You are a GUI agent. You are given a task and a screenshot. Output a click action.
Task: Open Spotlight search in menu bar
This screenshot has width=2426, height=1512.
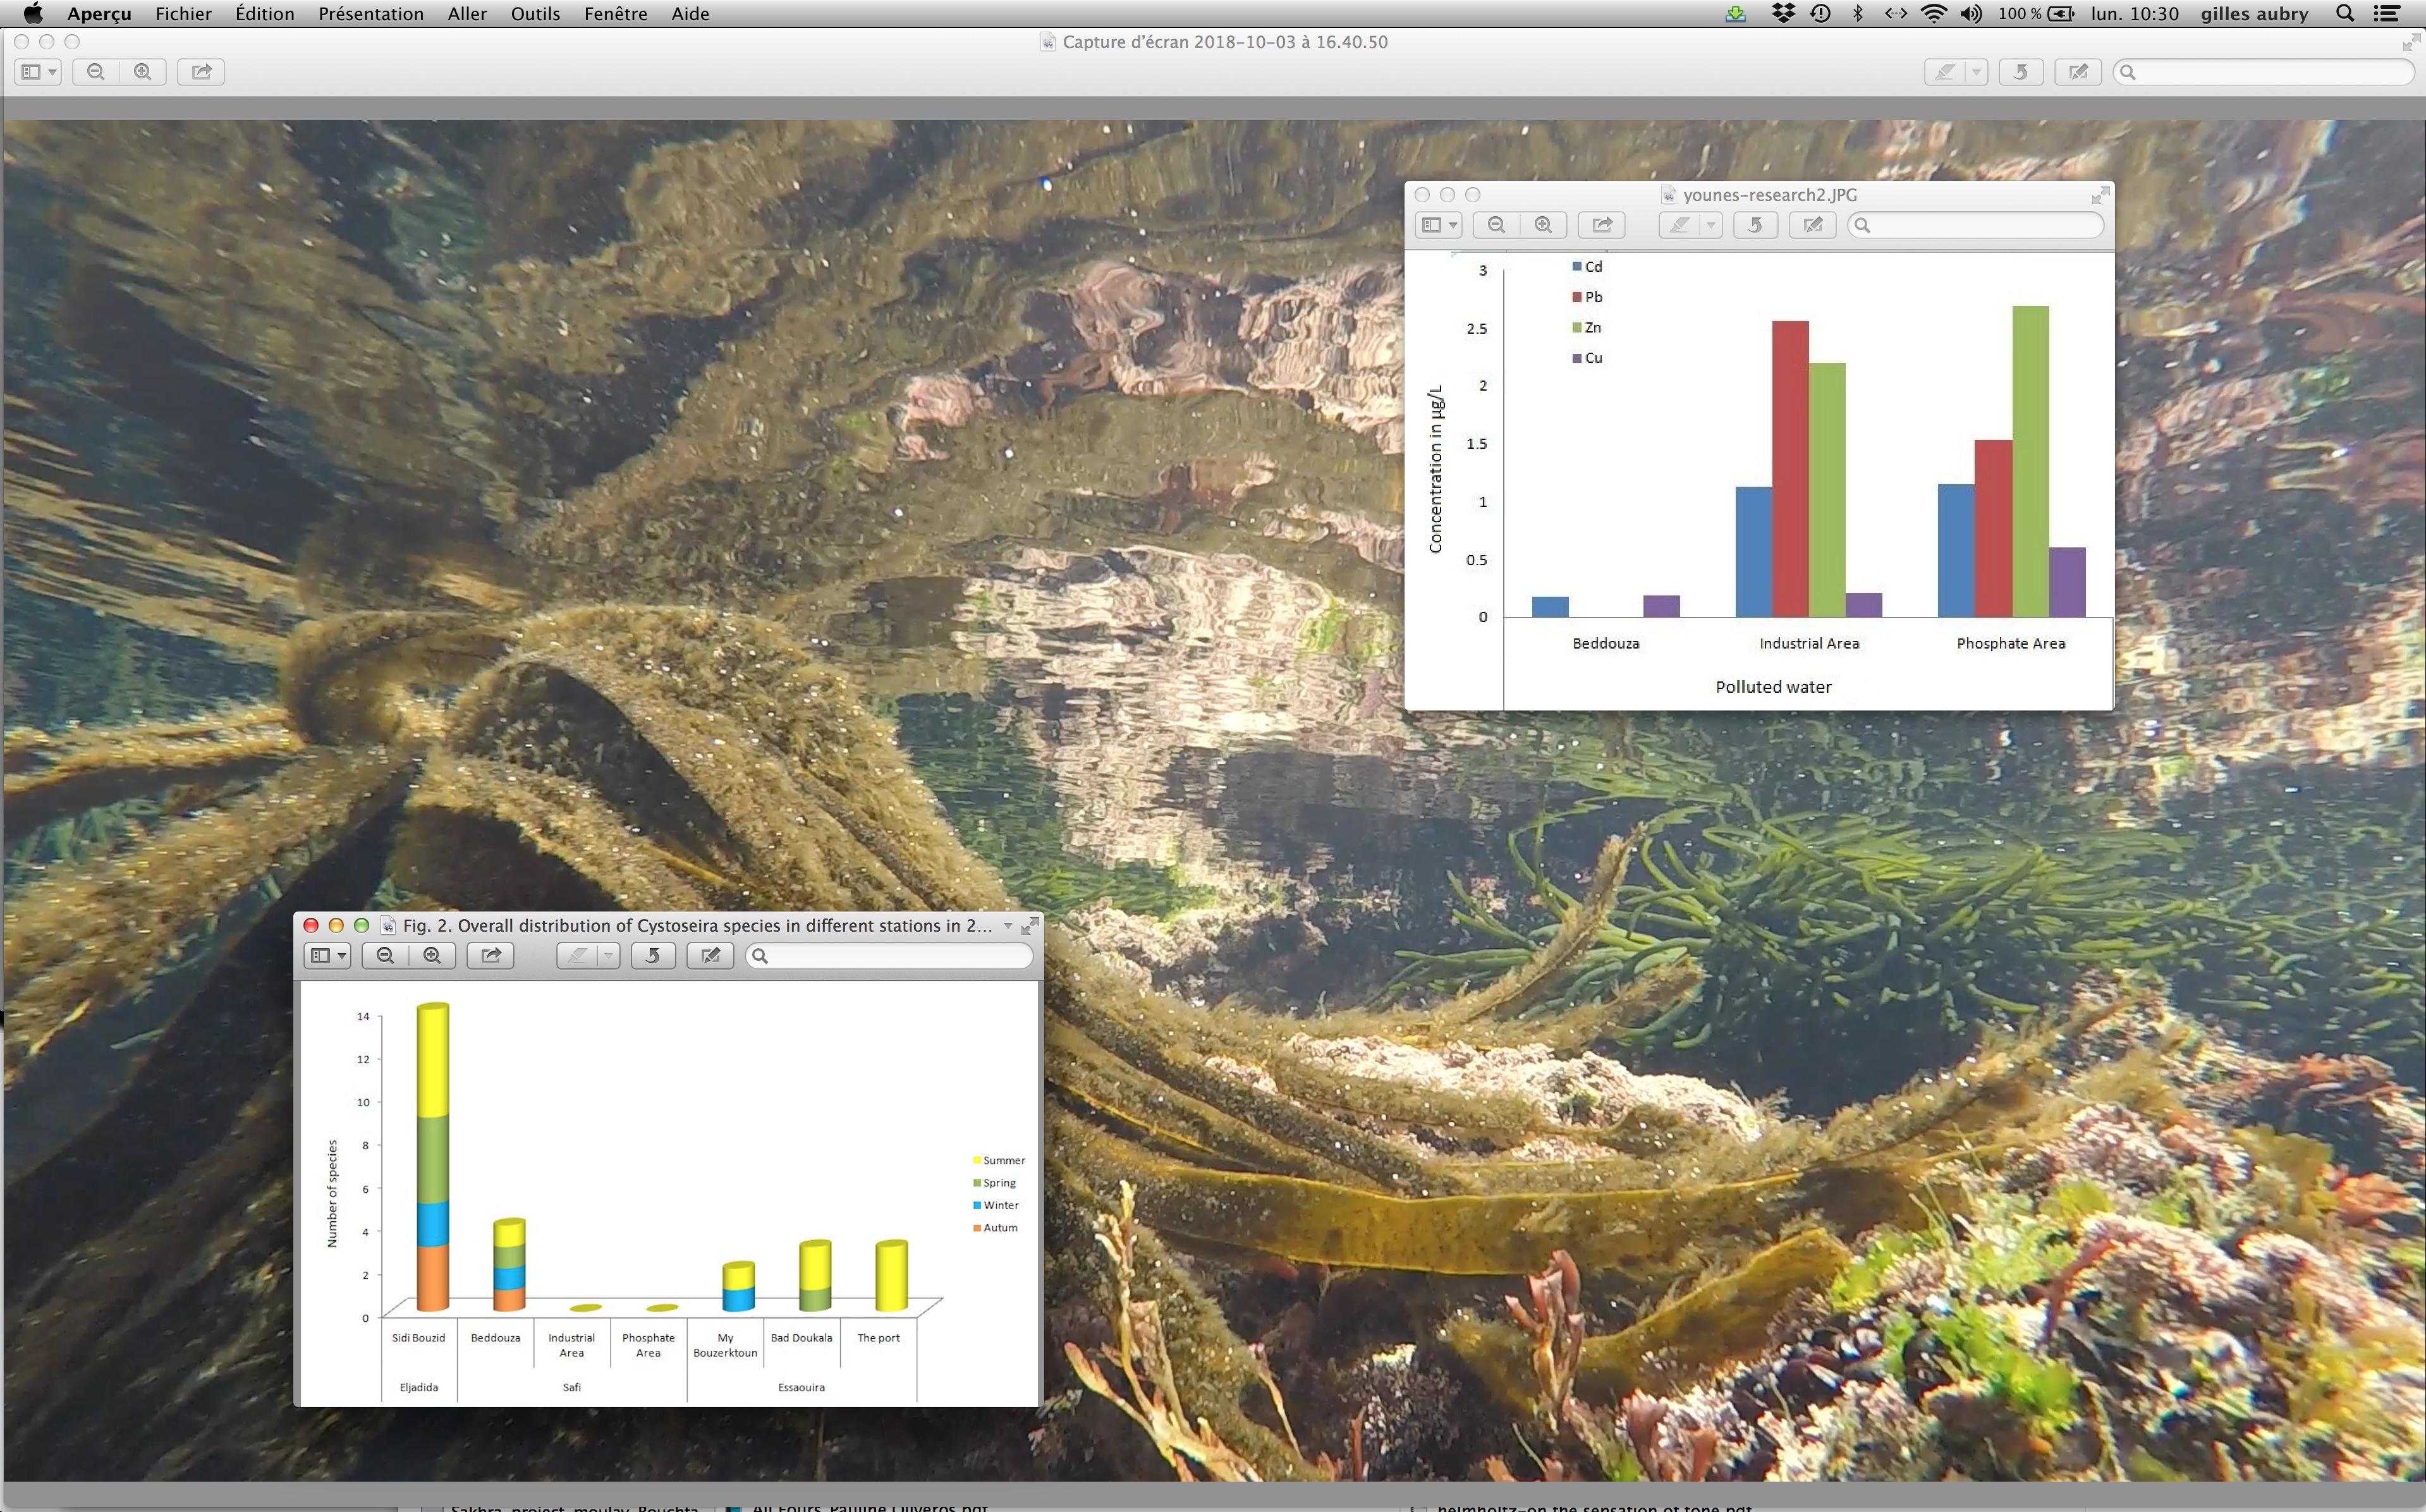point(2344,14)
